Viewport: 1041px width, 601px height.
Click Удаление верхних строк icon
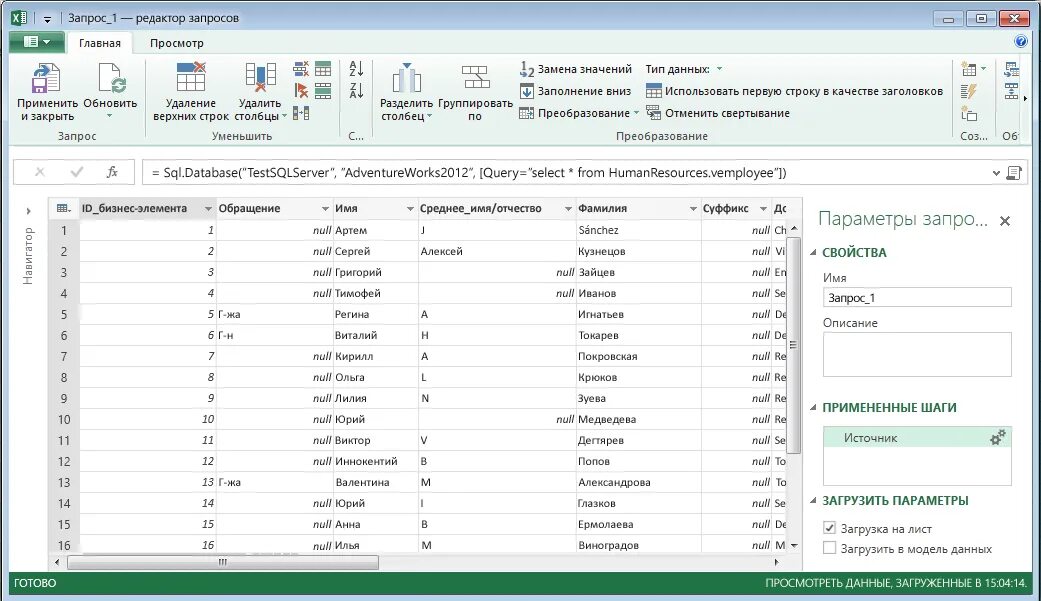pos(191,76)
